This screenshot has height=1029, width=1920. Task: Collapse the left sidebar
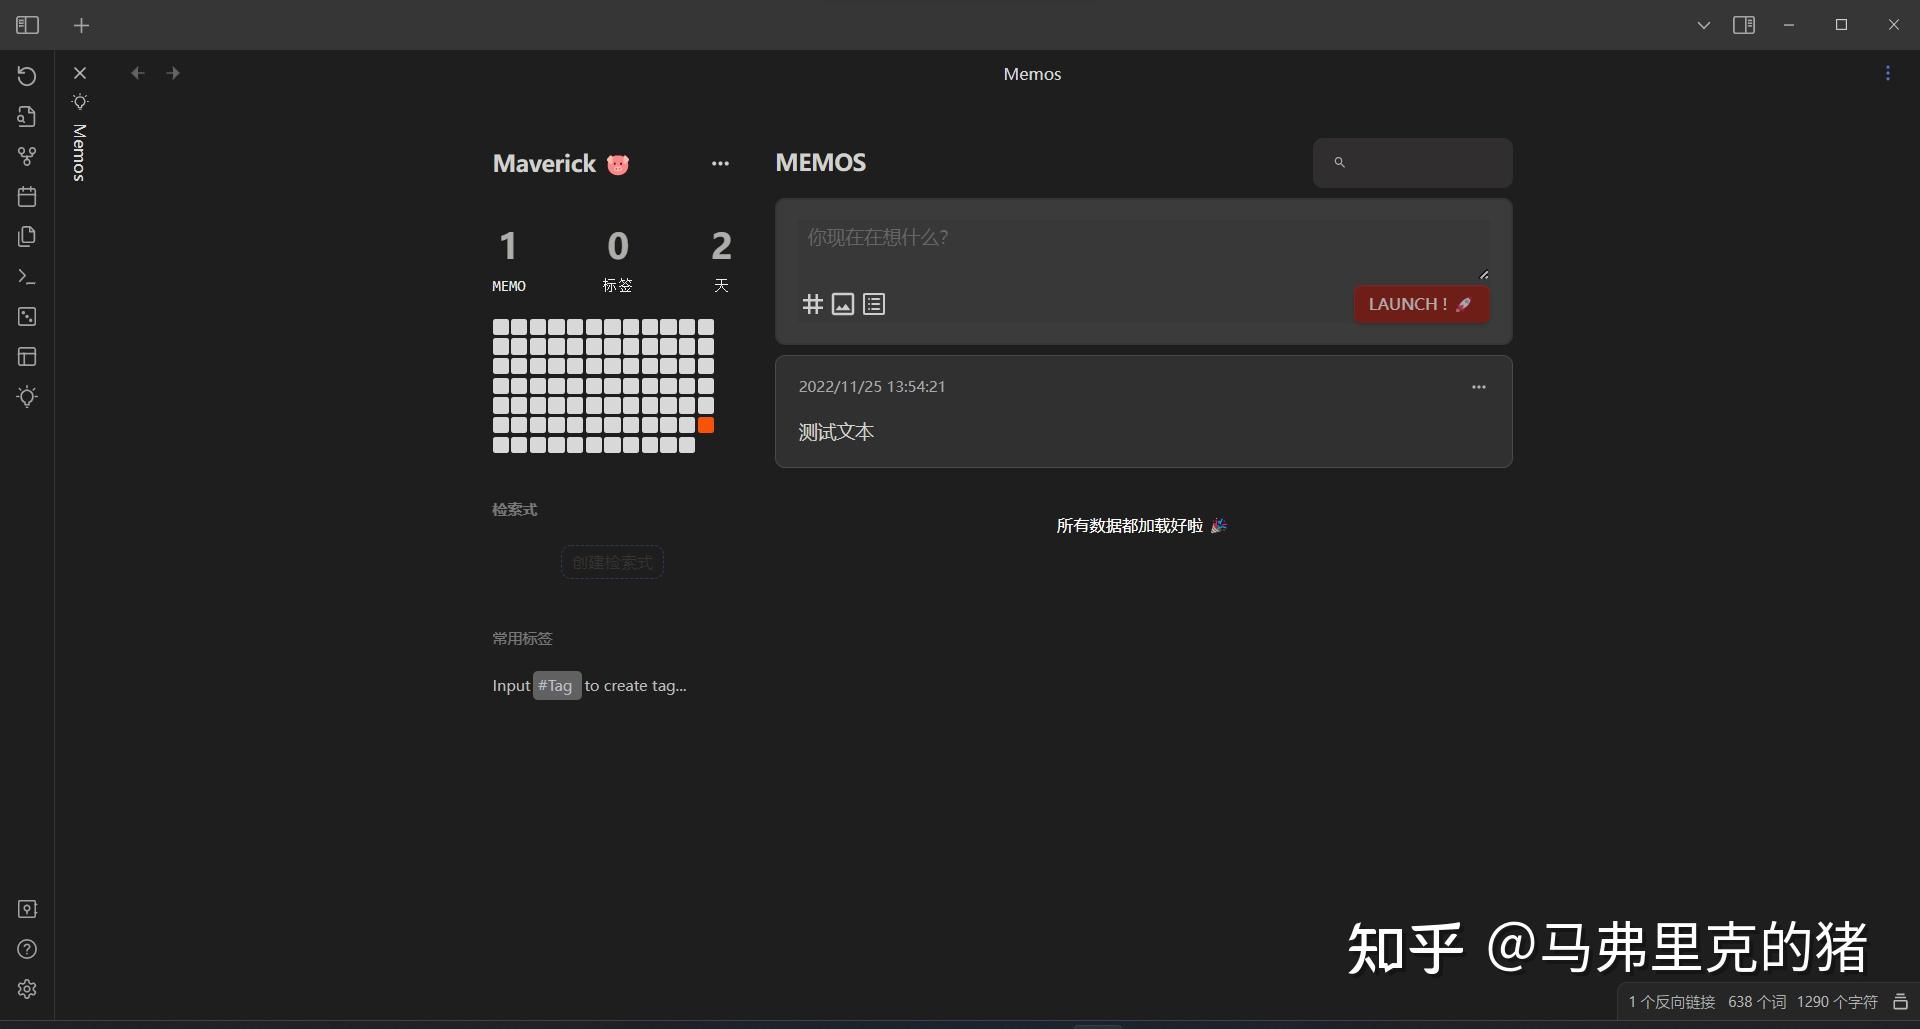26,25
